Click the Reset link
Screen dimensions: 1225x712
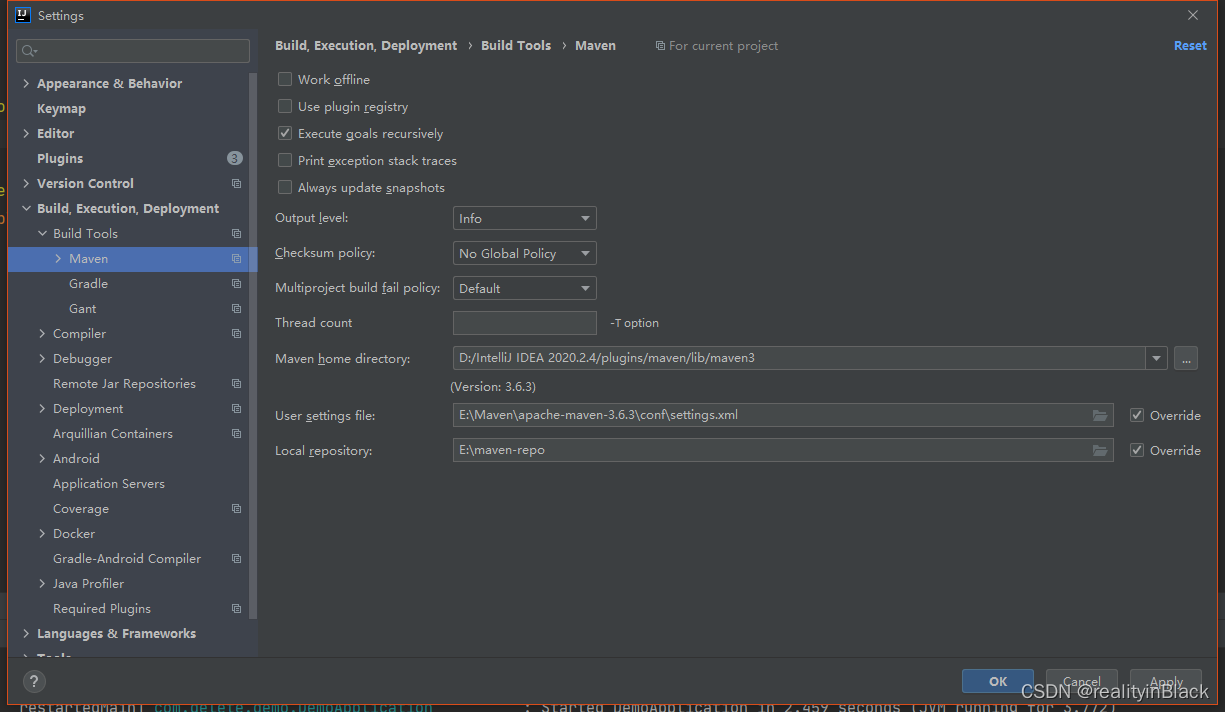1190,46
